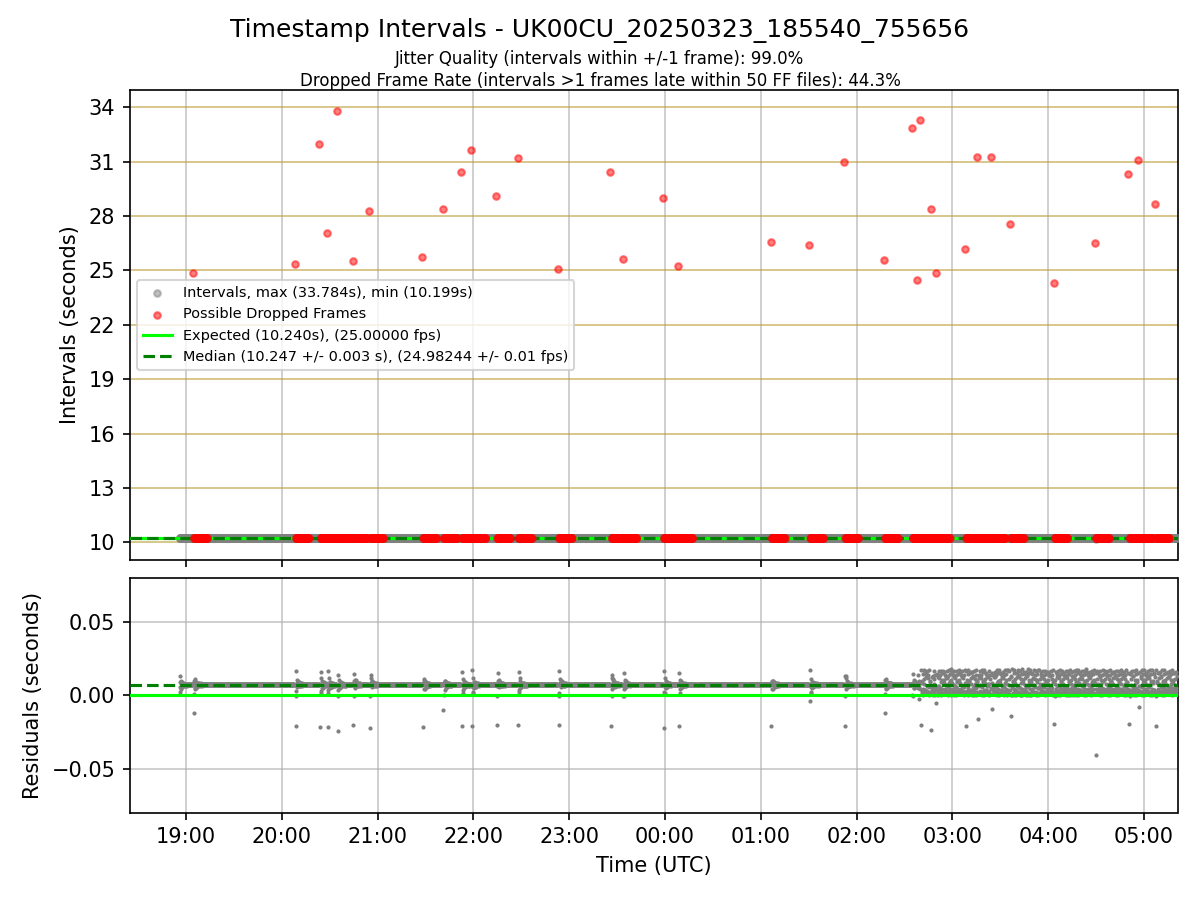Click the dashed dark green line sample in legend

click(157, 356)
